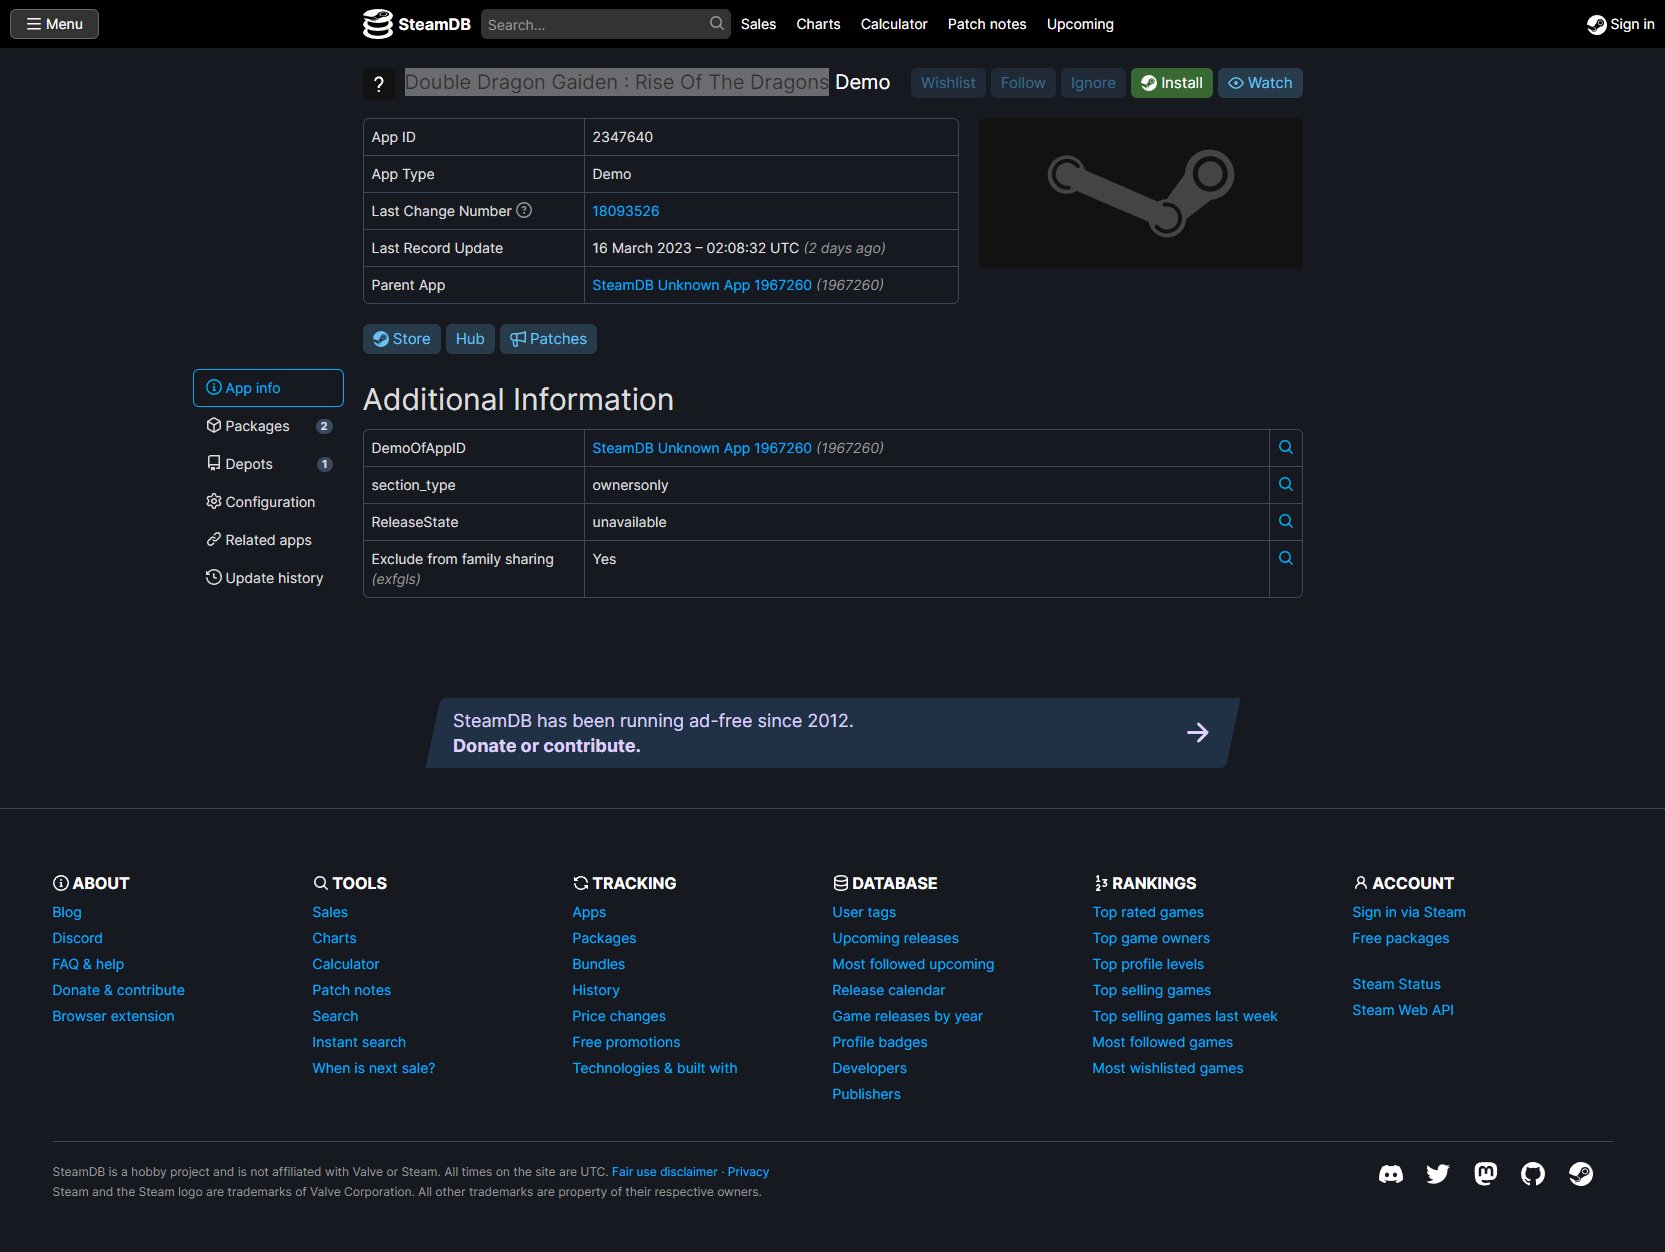The width and height of the screenshot is (1665, 1252).
Task: Open Sales in top navigation
Action: (x=758, y=24)
